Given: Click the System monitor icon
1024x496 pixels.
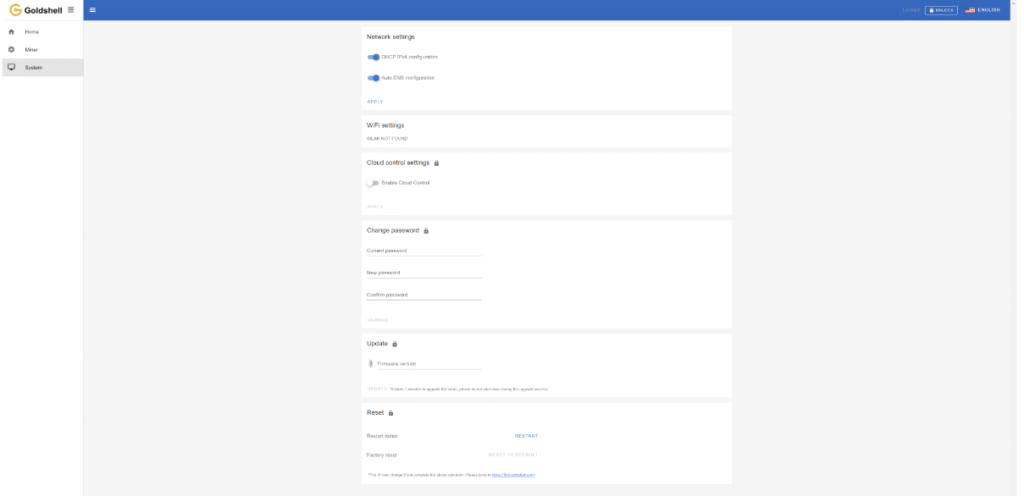Looking at the screenshot, I should click(x=11, y=67).
